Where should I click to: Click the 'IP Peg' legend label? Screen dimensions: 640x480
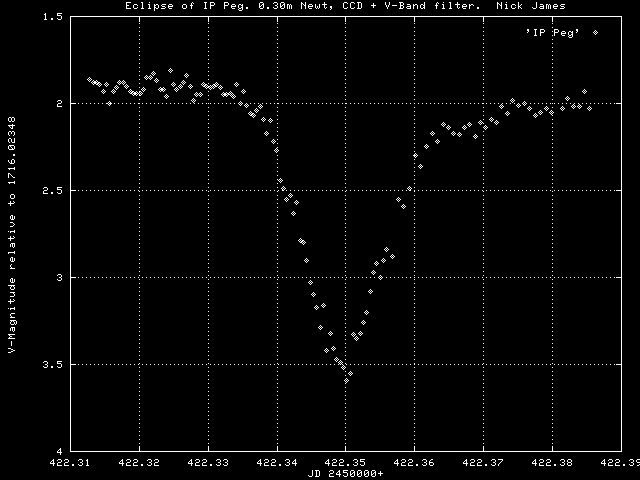pos(553,33)
